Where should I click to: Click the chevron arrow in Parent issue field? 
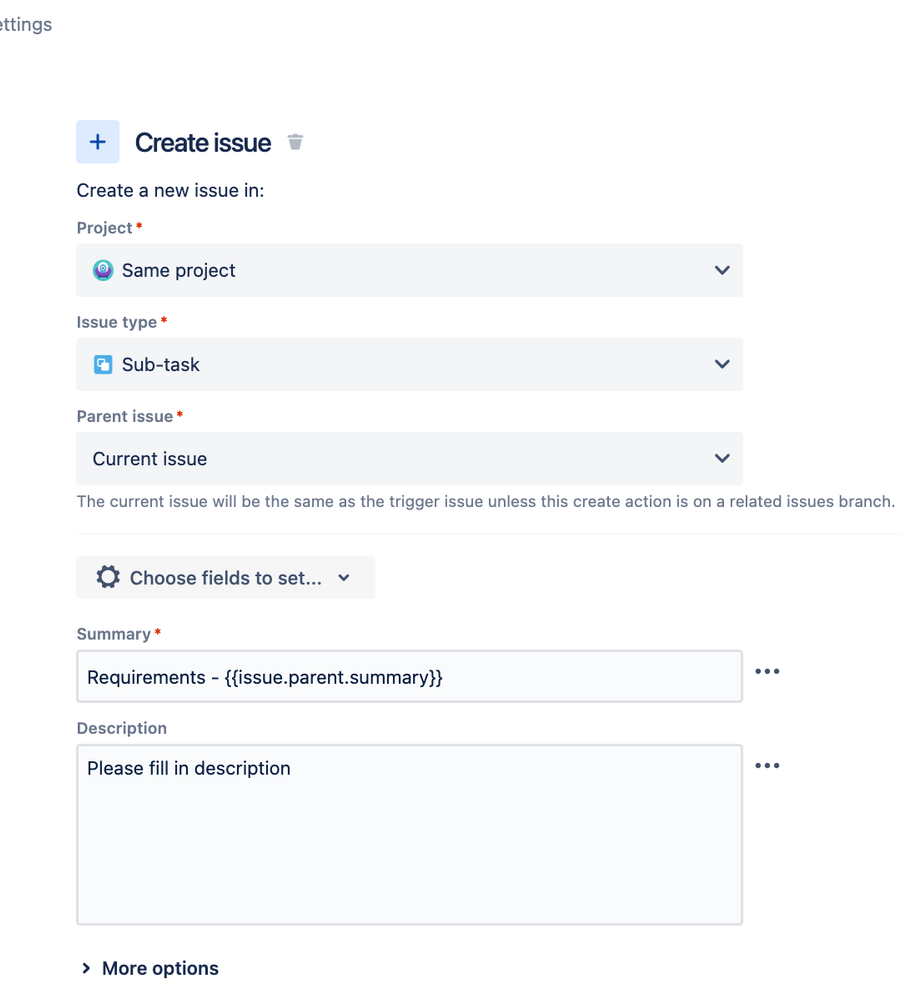point(722,459)
